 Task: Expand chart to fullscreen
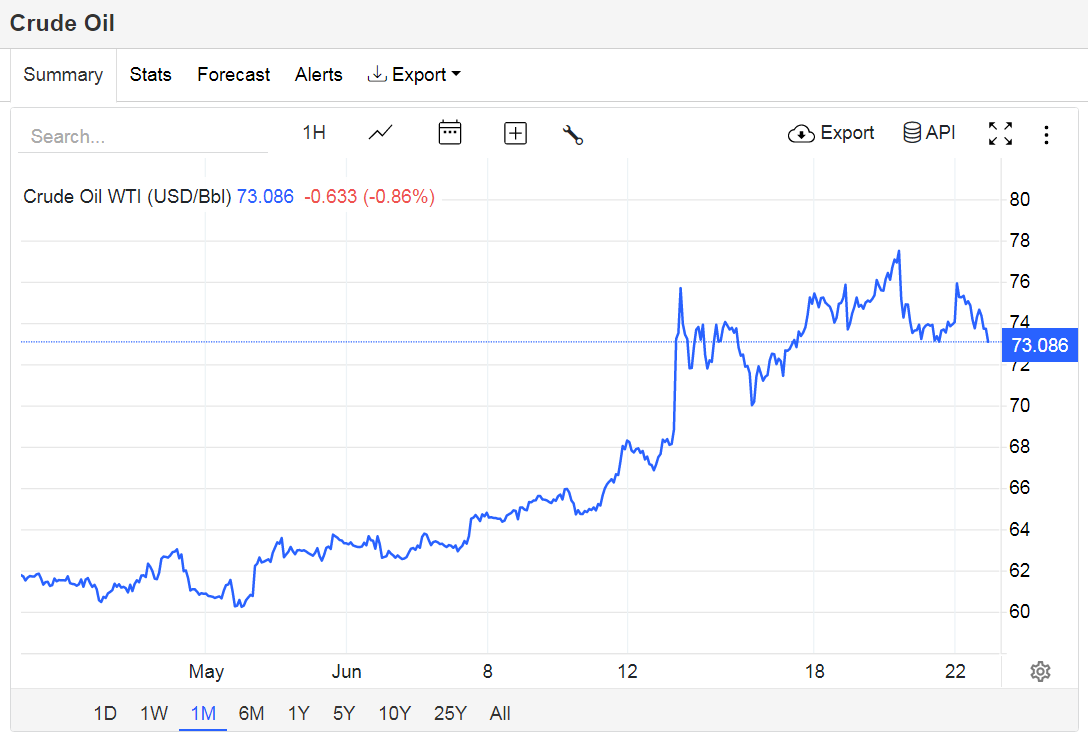(x=1001, y=133)
